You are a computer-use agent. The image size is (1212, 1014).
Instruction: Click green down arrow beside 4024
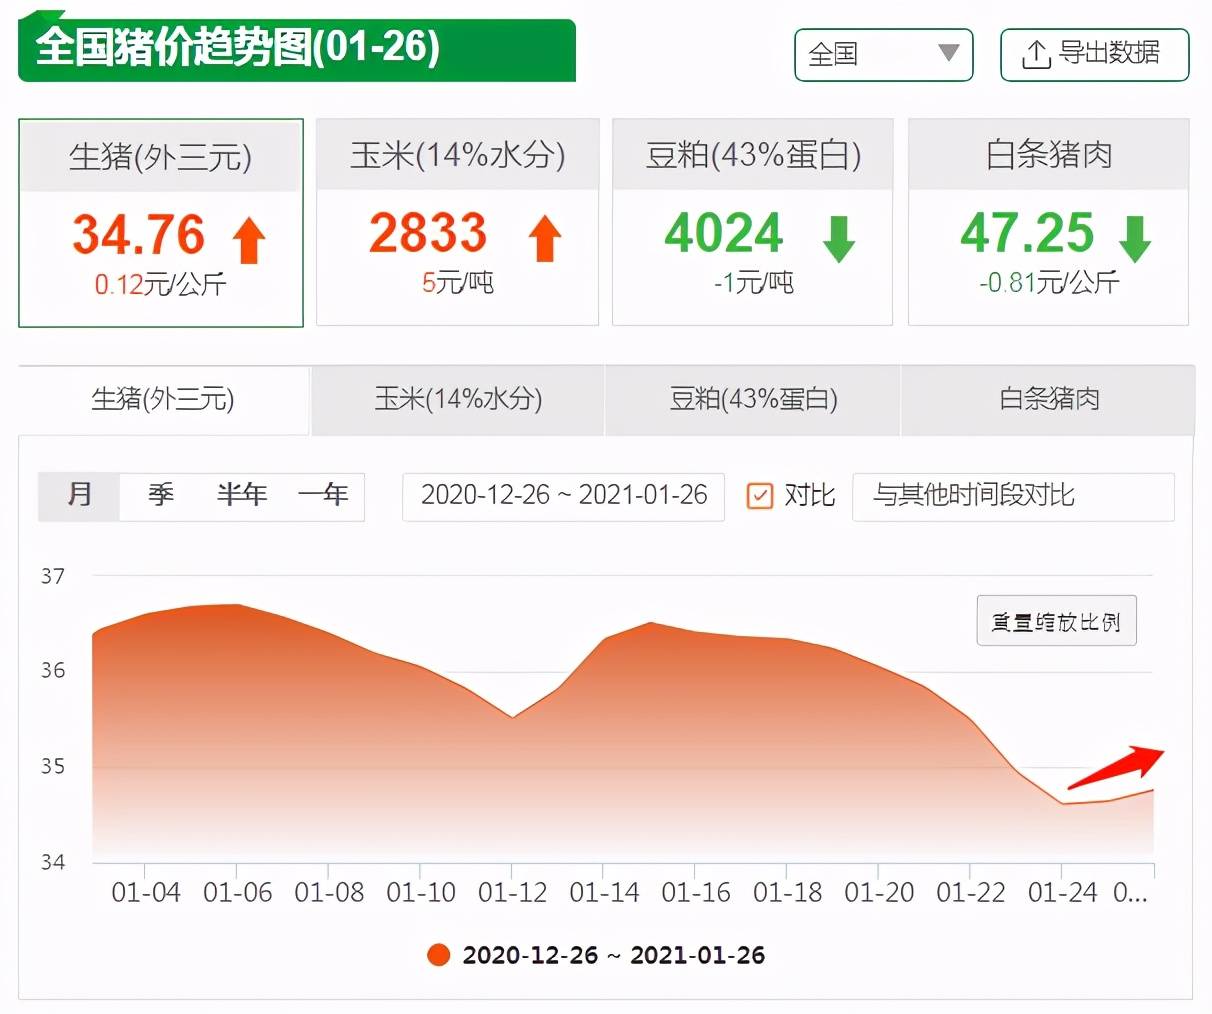(838, 239)
